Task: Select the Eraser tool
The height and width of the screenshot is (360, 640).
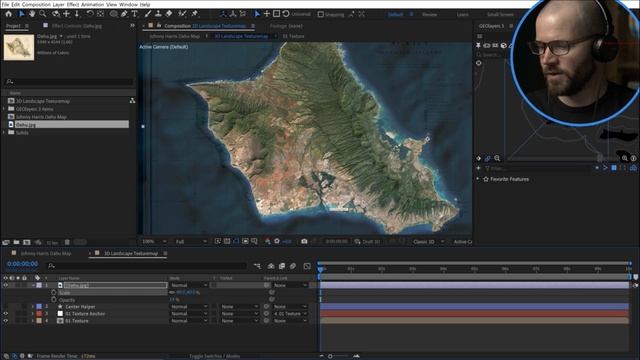Action: point(169,14)
